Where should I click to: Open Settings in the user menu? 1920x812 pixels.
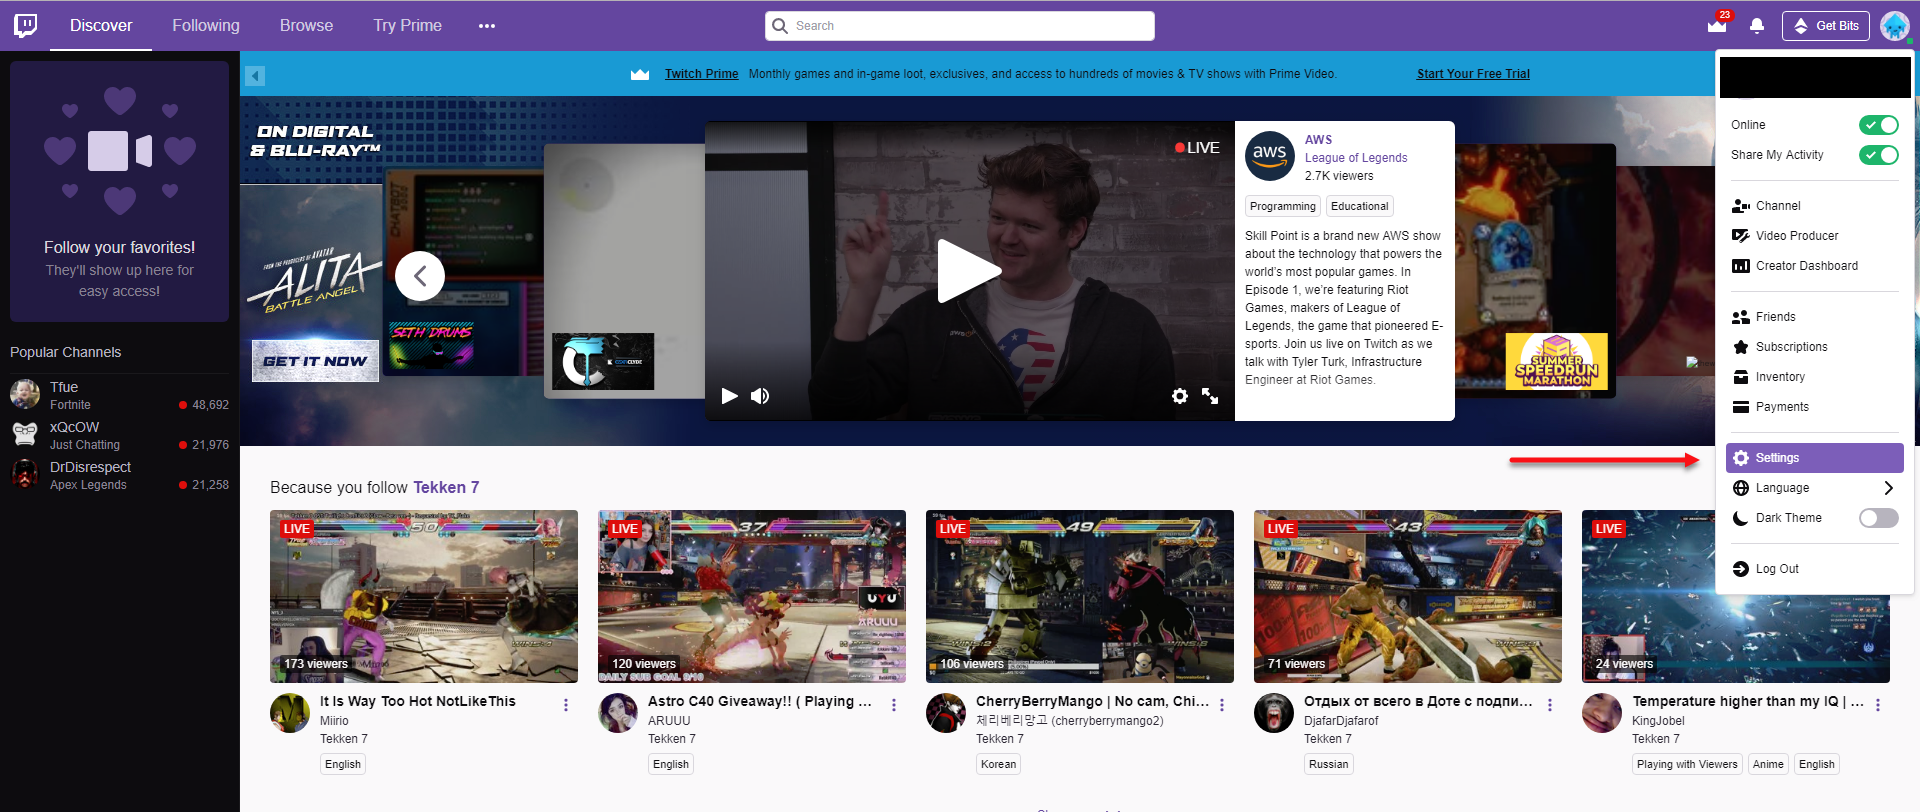click(1814, 458)
